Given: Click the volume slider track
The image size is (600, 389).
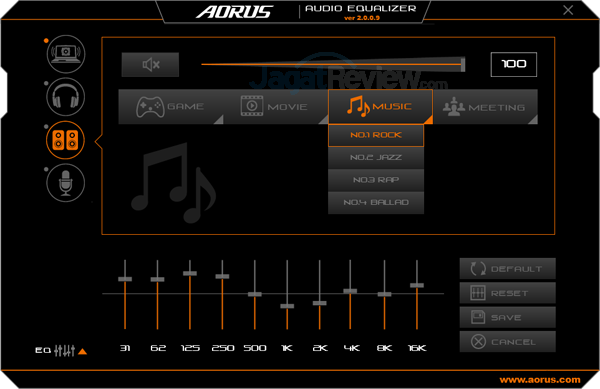Looking at the screenshot, I should pyautogui.click(x=332, y=64).
